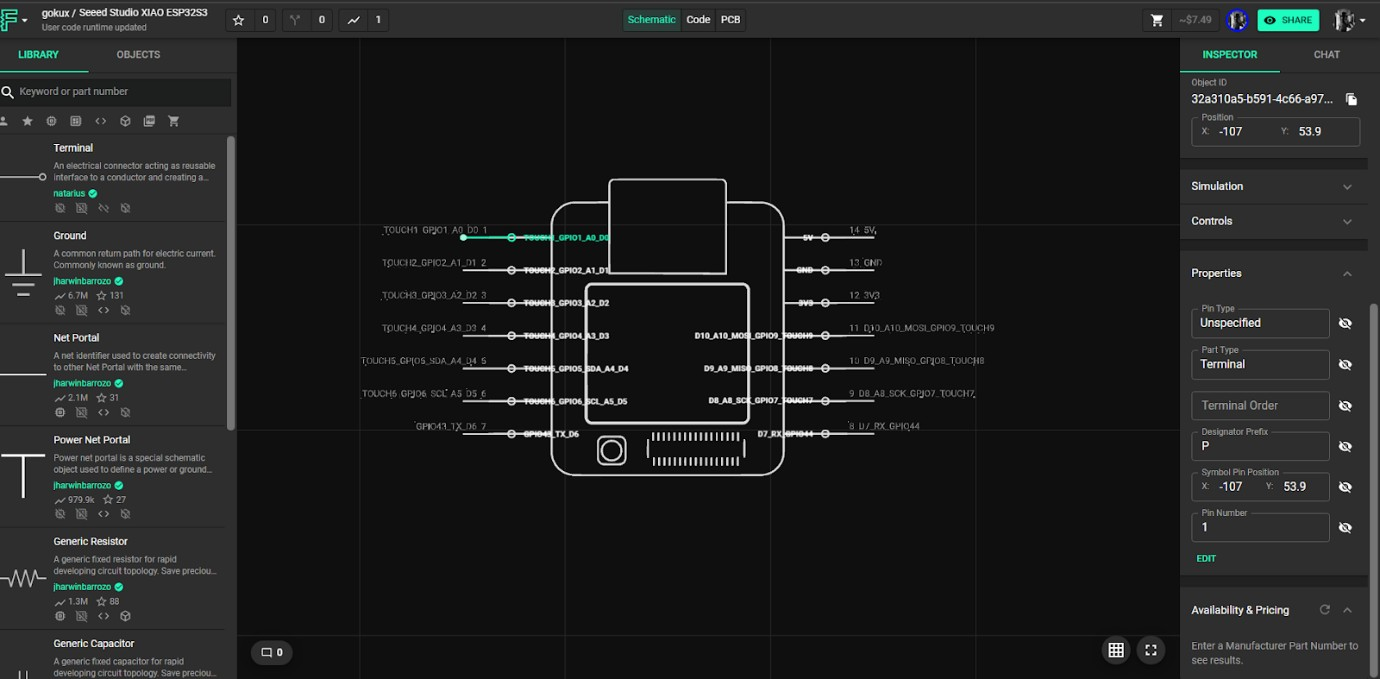Click the library search magnifier icon
The image size is (1380, 679).
point(8,92)
